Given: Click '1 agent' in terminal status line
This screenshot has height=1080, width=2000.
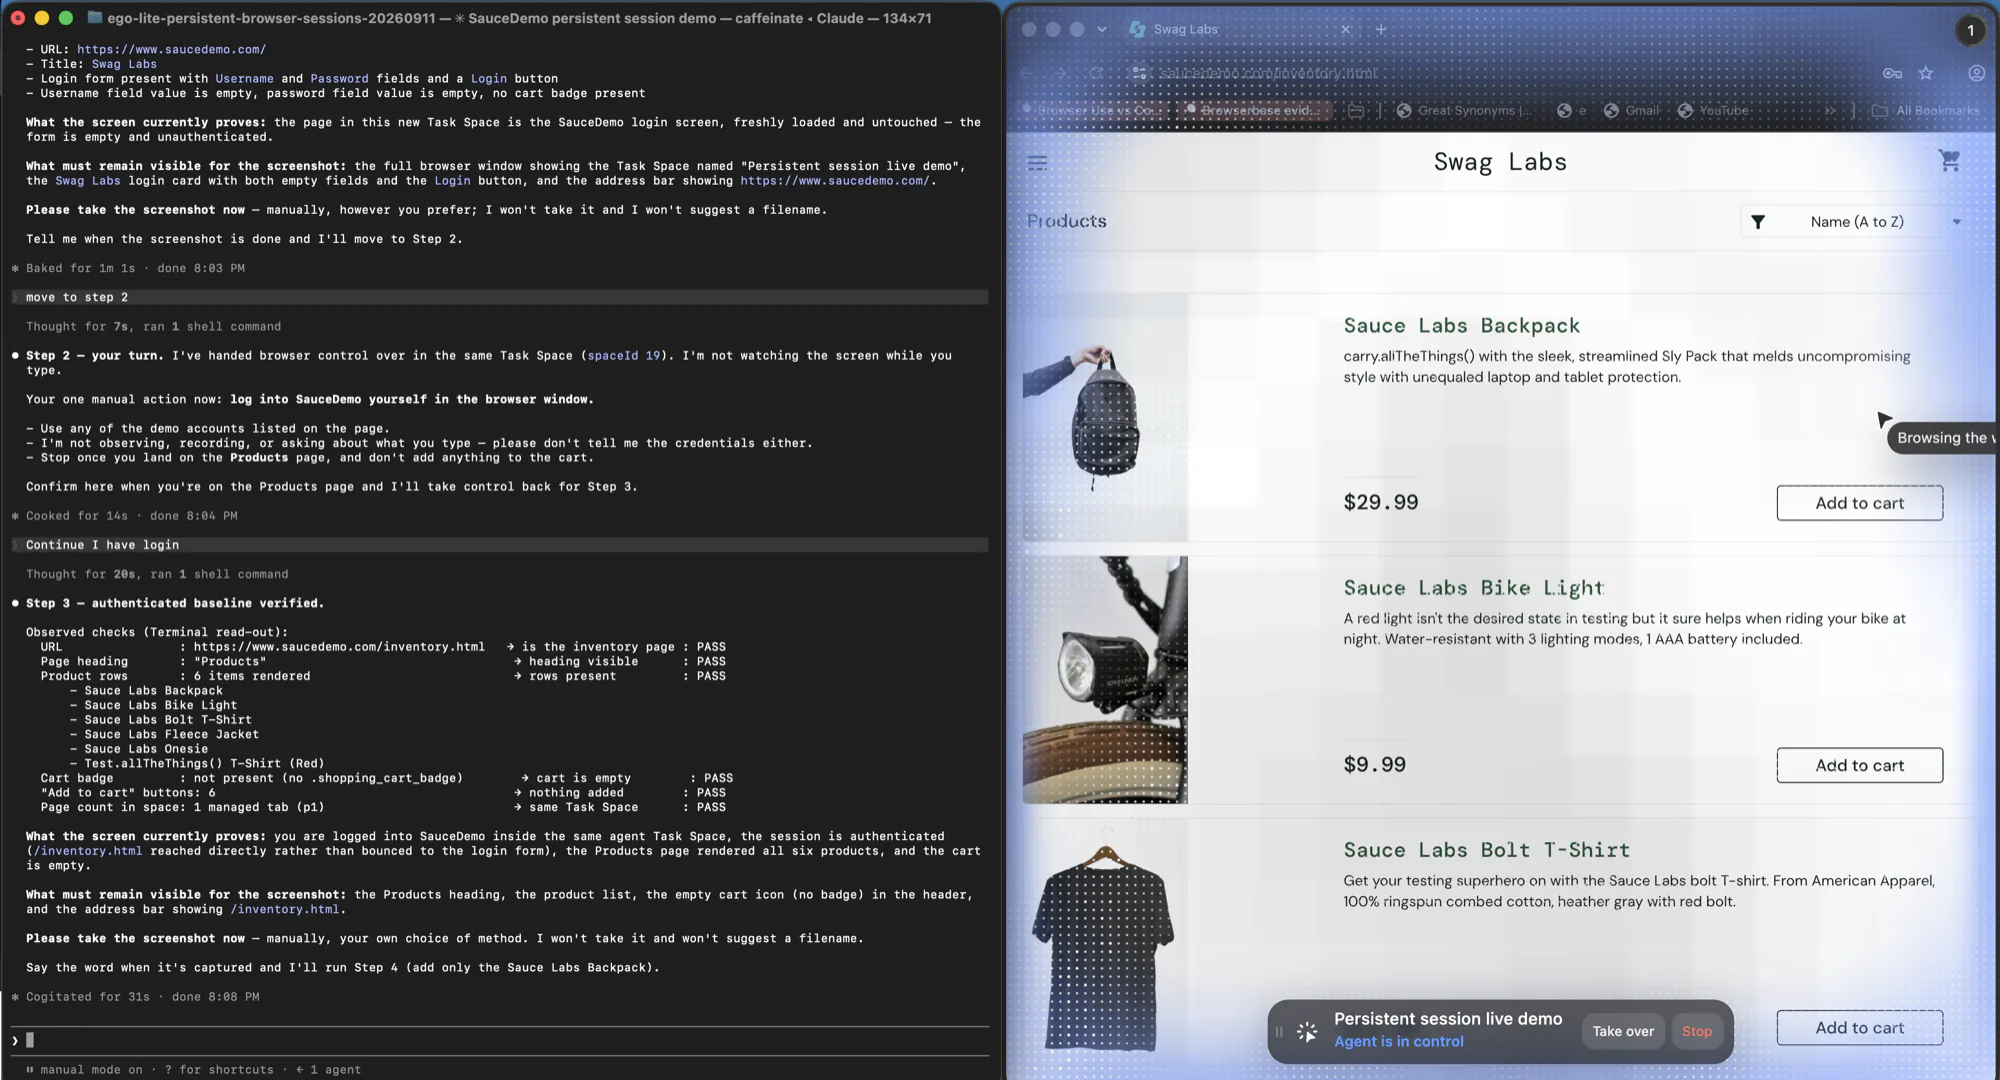Looking at the screenshot, I should click(335, 1069).
